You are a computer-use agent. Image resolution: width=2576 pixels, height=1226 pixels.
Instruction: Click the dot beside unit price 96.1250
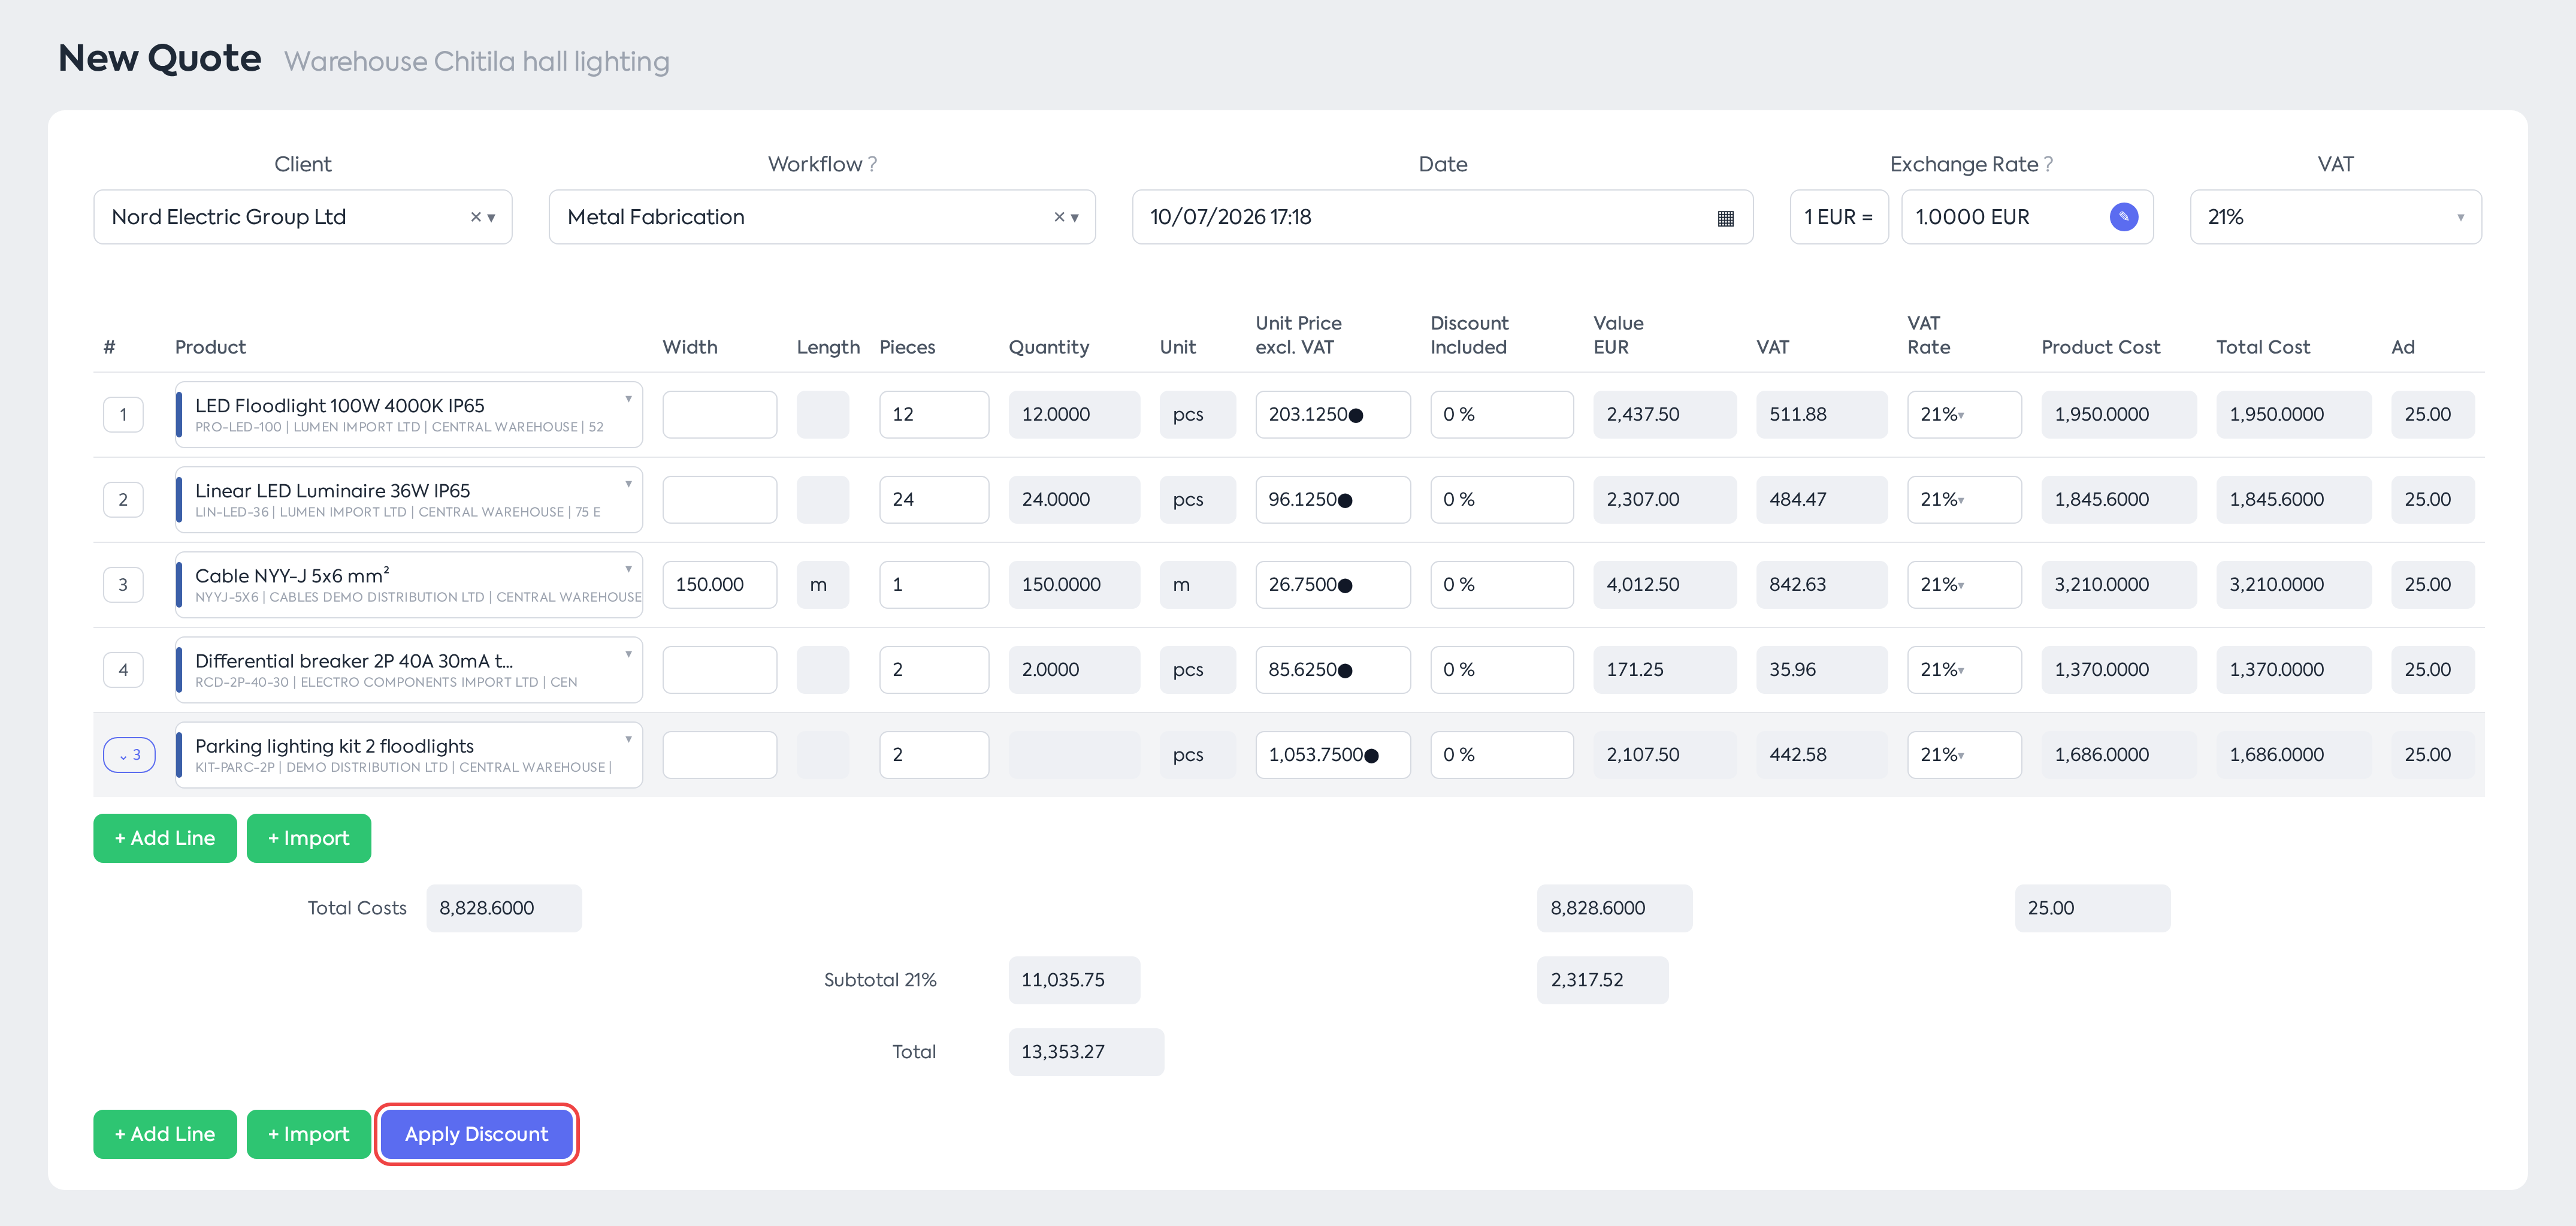(x=1345, y=500)
